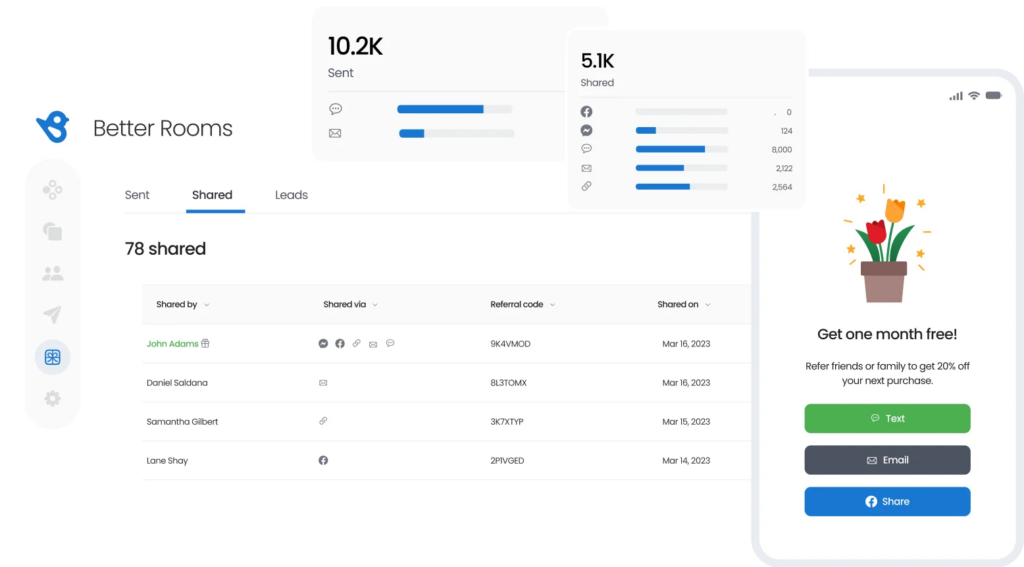The width and height of the screenshot is (1024, 567).
Task: Click the email progress bar in Sent card
Action: click(456, 133)
